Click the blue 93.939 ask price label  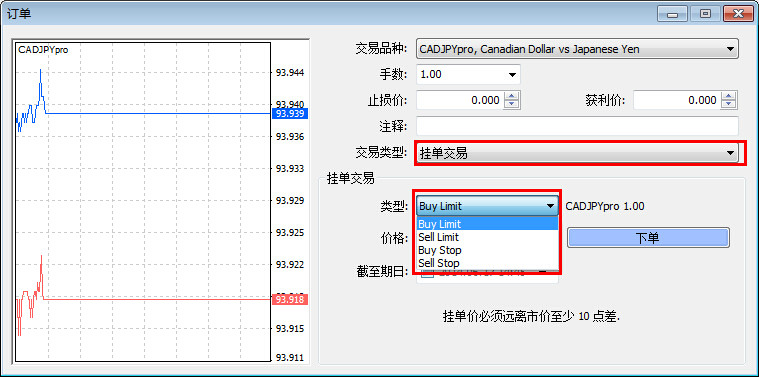click(290, 114)
